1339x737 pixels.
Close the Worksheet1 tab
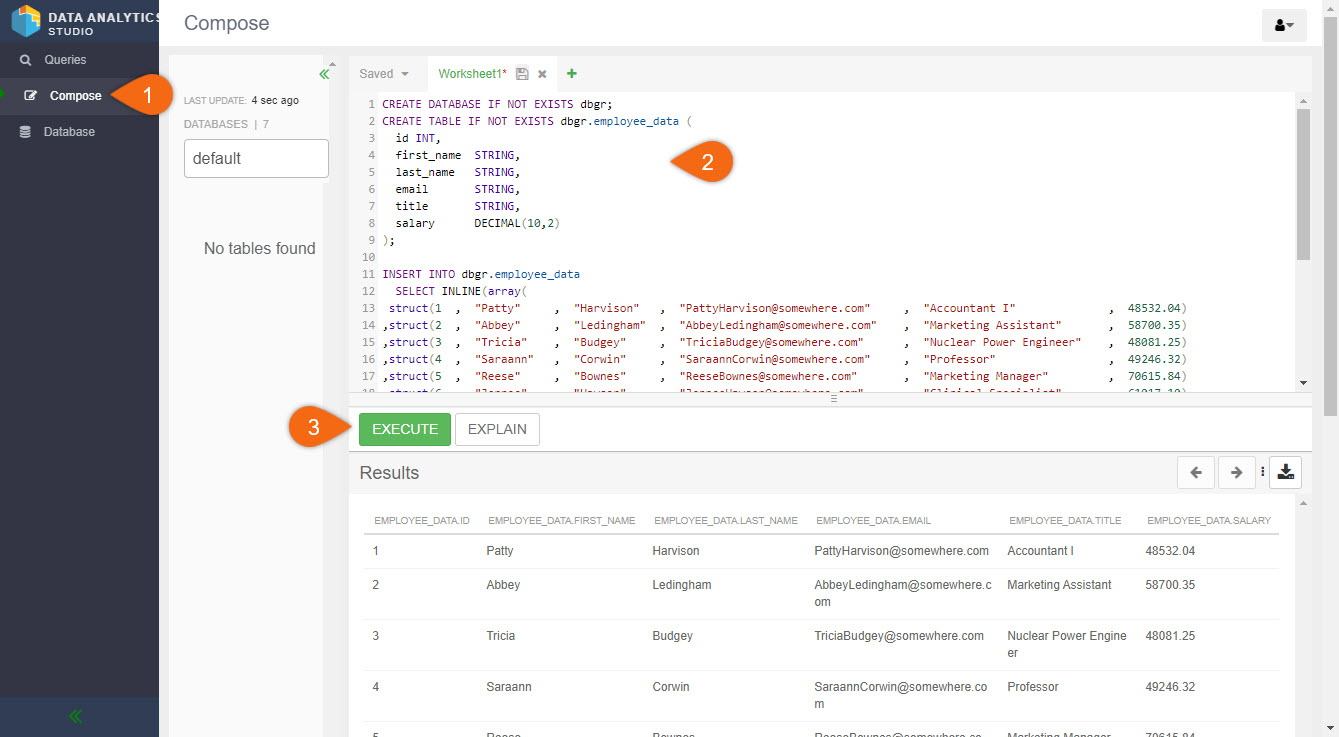coord(542,74)
